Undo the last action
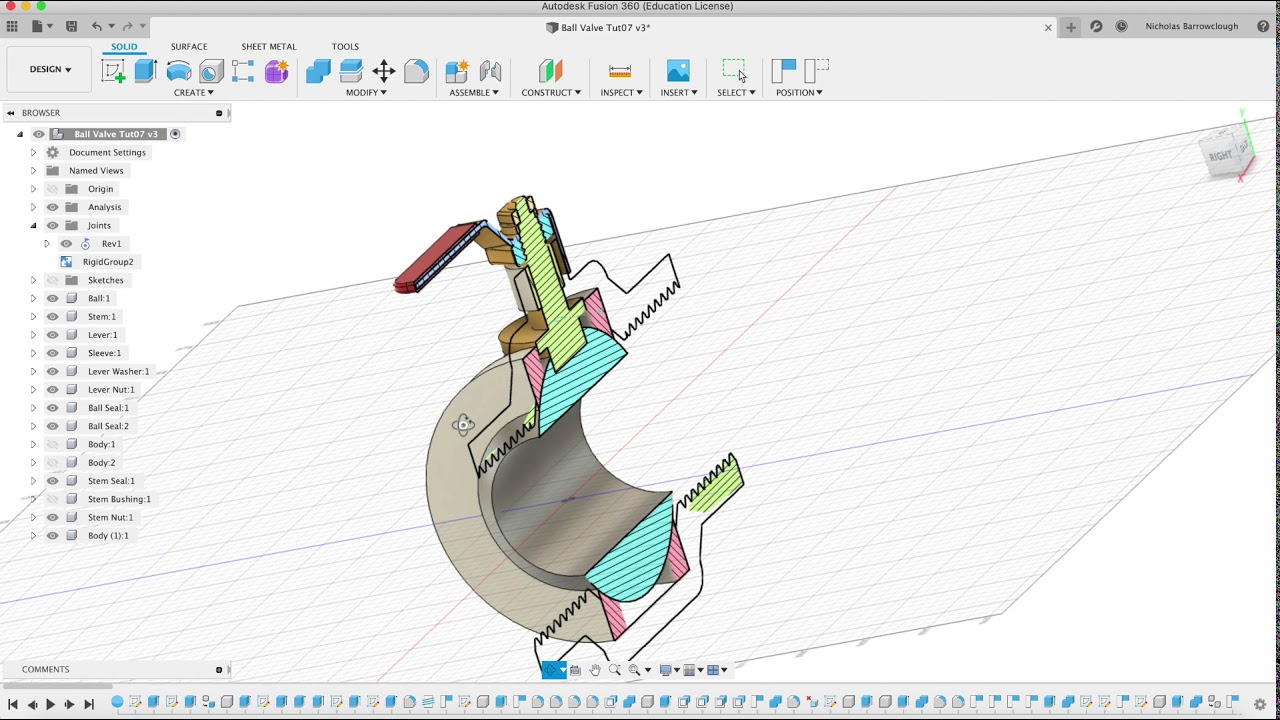The image size is (1280, 720). tap(97, 27)
